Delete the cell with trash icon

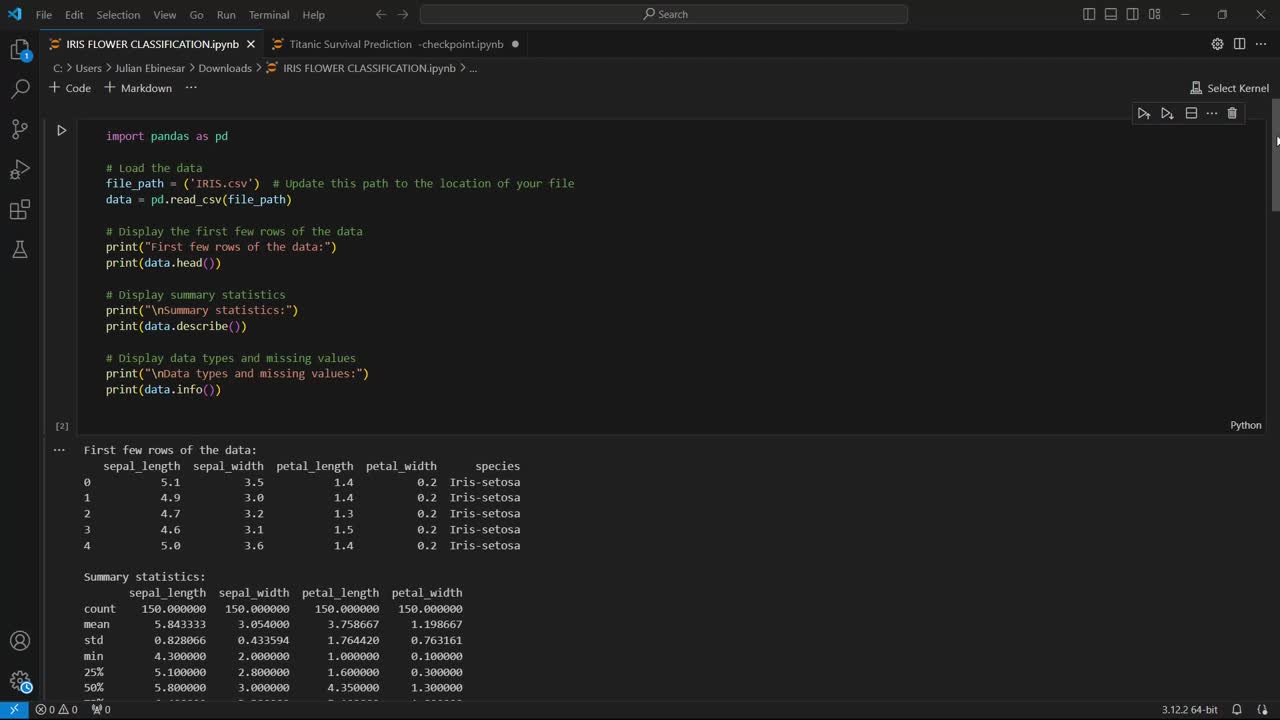(1232, 113)
